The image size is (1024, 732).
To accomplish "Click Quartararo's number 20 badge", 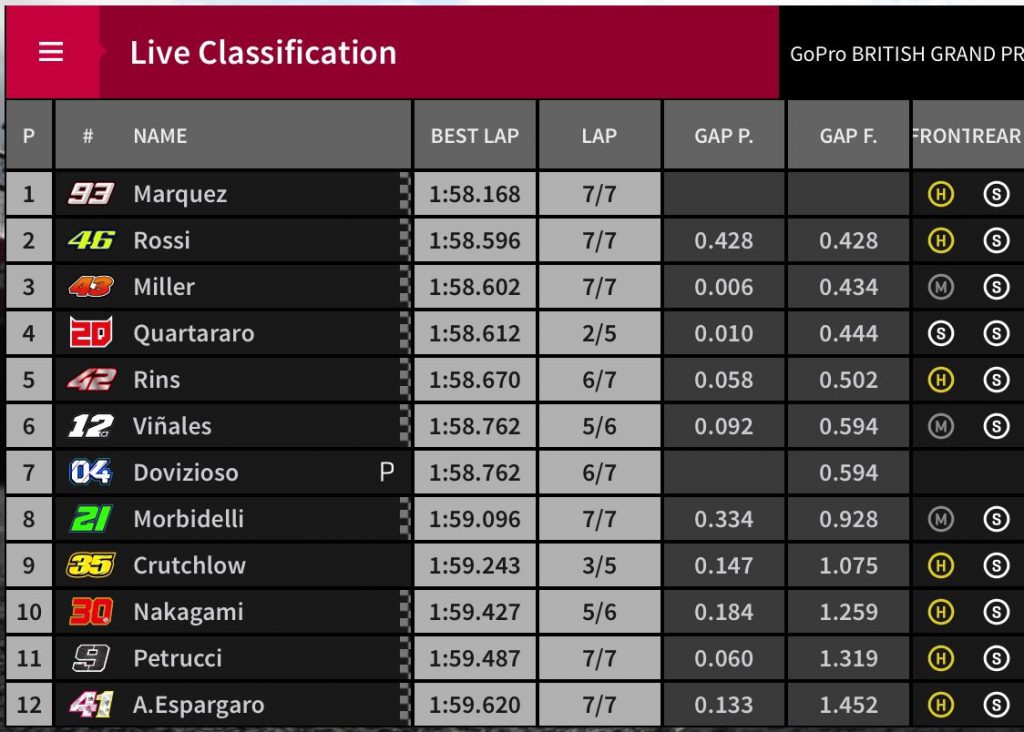I will pos(90,333).
